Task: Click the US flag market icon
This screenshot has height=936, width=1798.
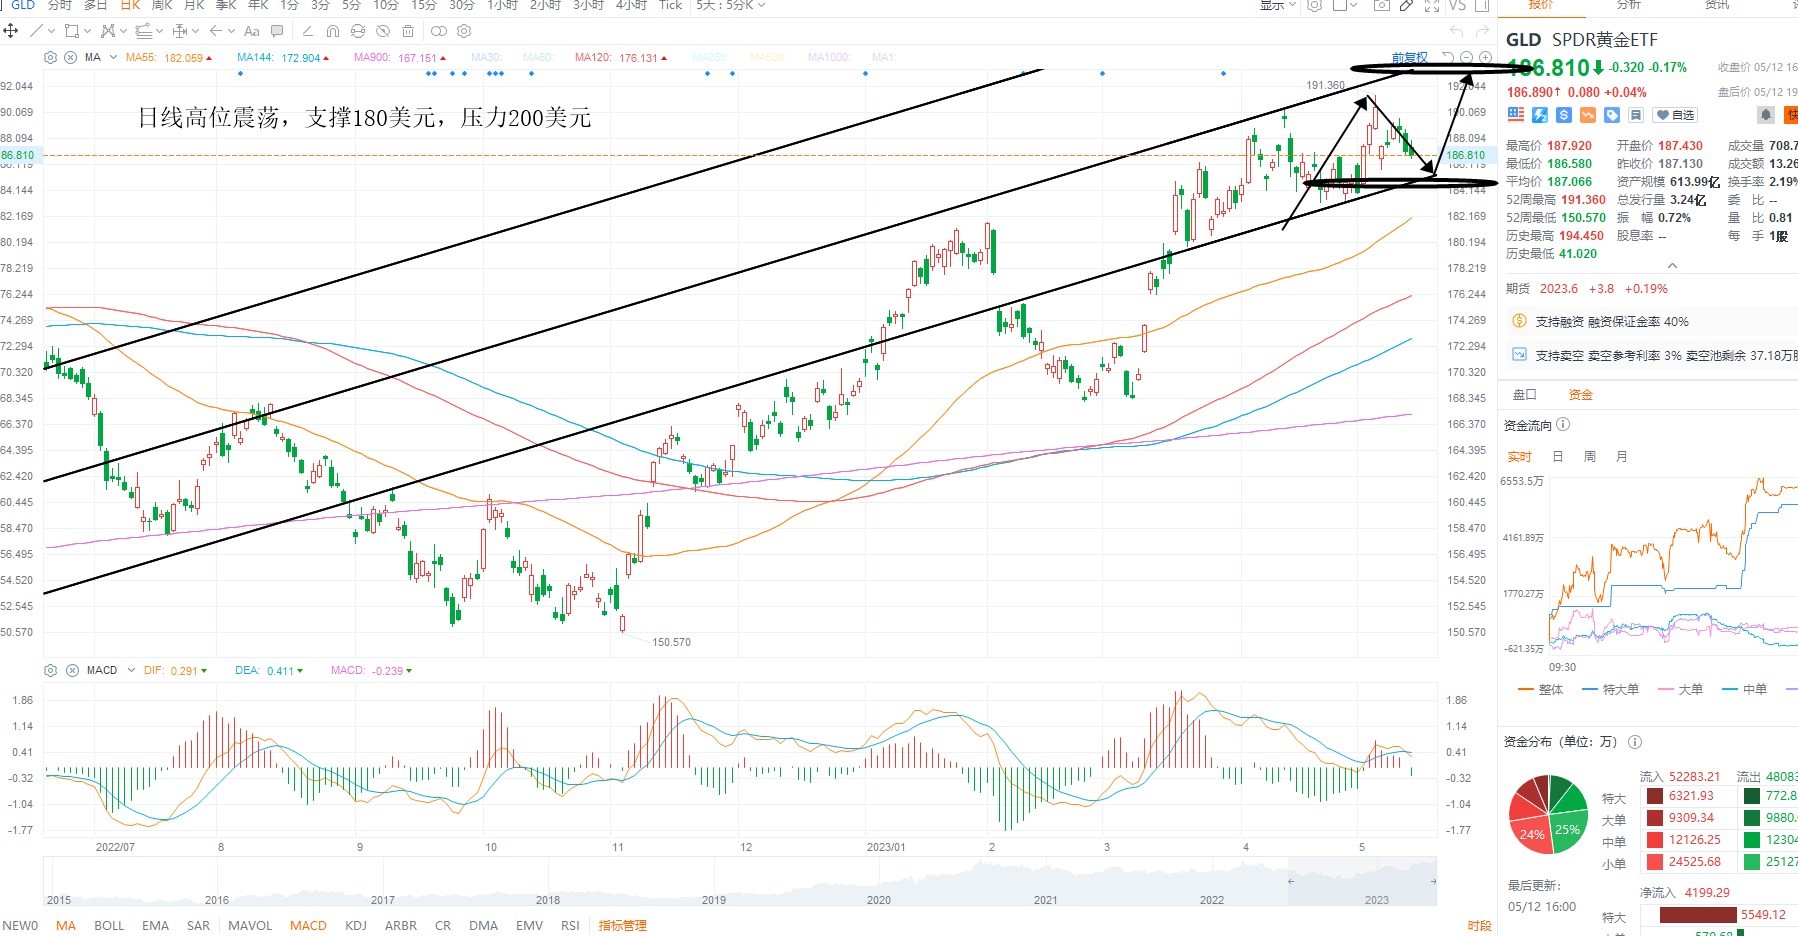Action: click(x=1516, y=115)
